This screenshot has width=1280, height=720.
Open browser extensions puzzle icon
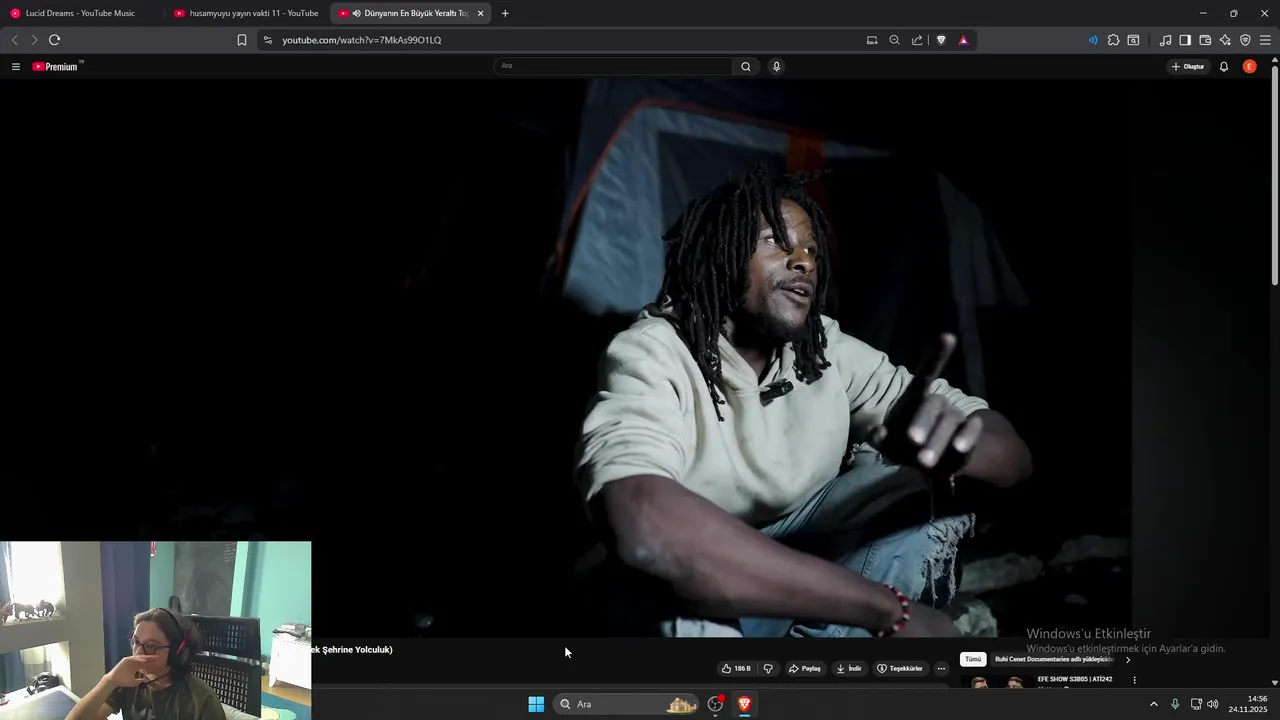(1113, 40)
